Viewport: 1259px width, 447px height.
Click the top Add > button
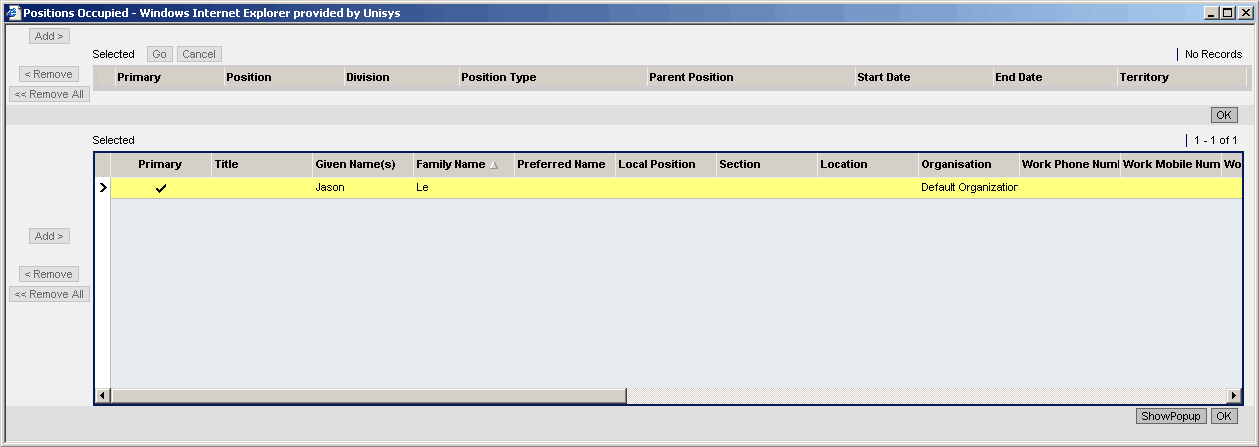point(49,36)
